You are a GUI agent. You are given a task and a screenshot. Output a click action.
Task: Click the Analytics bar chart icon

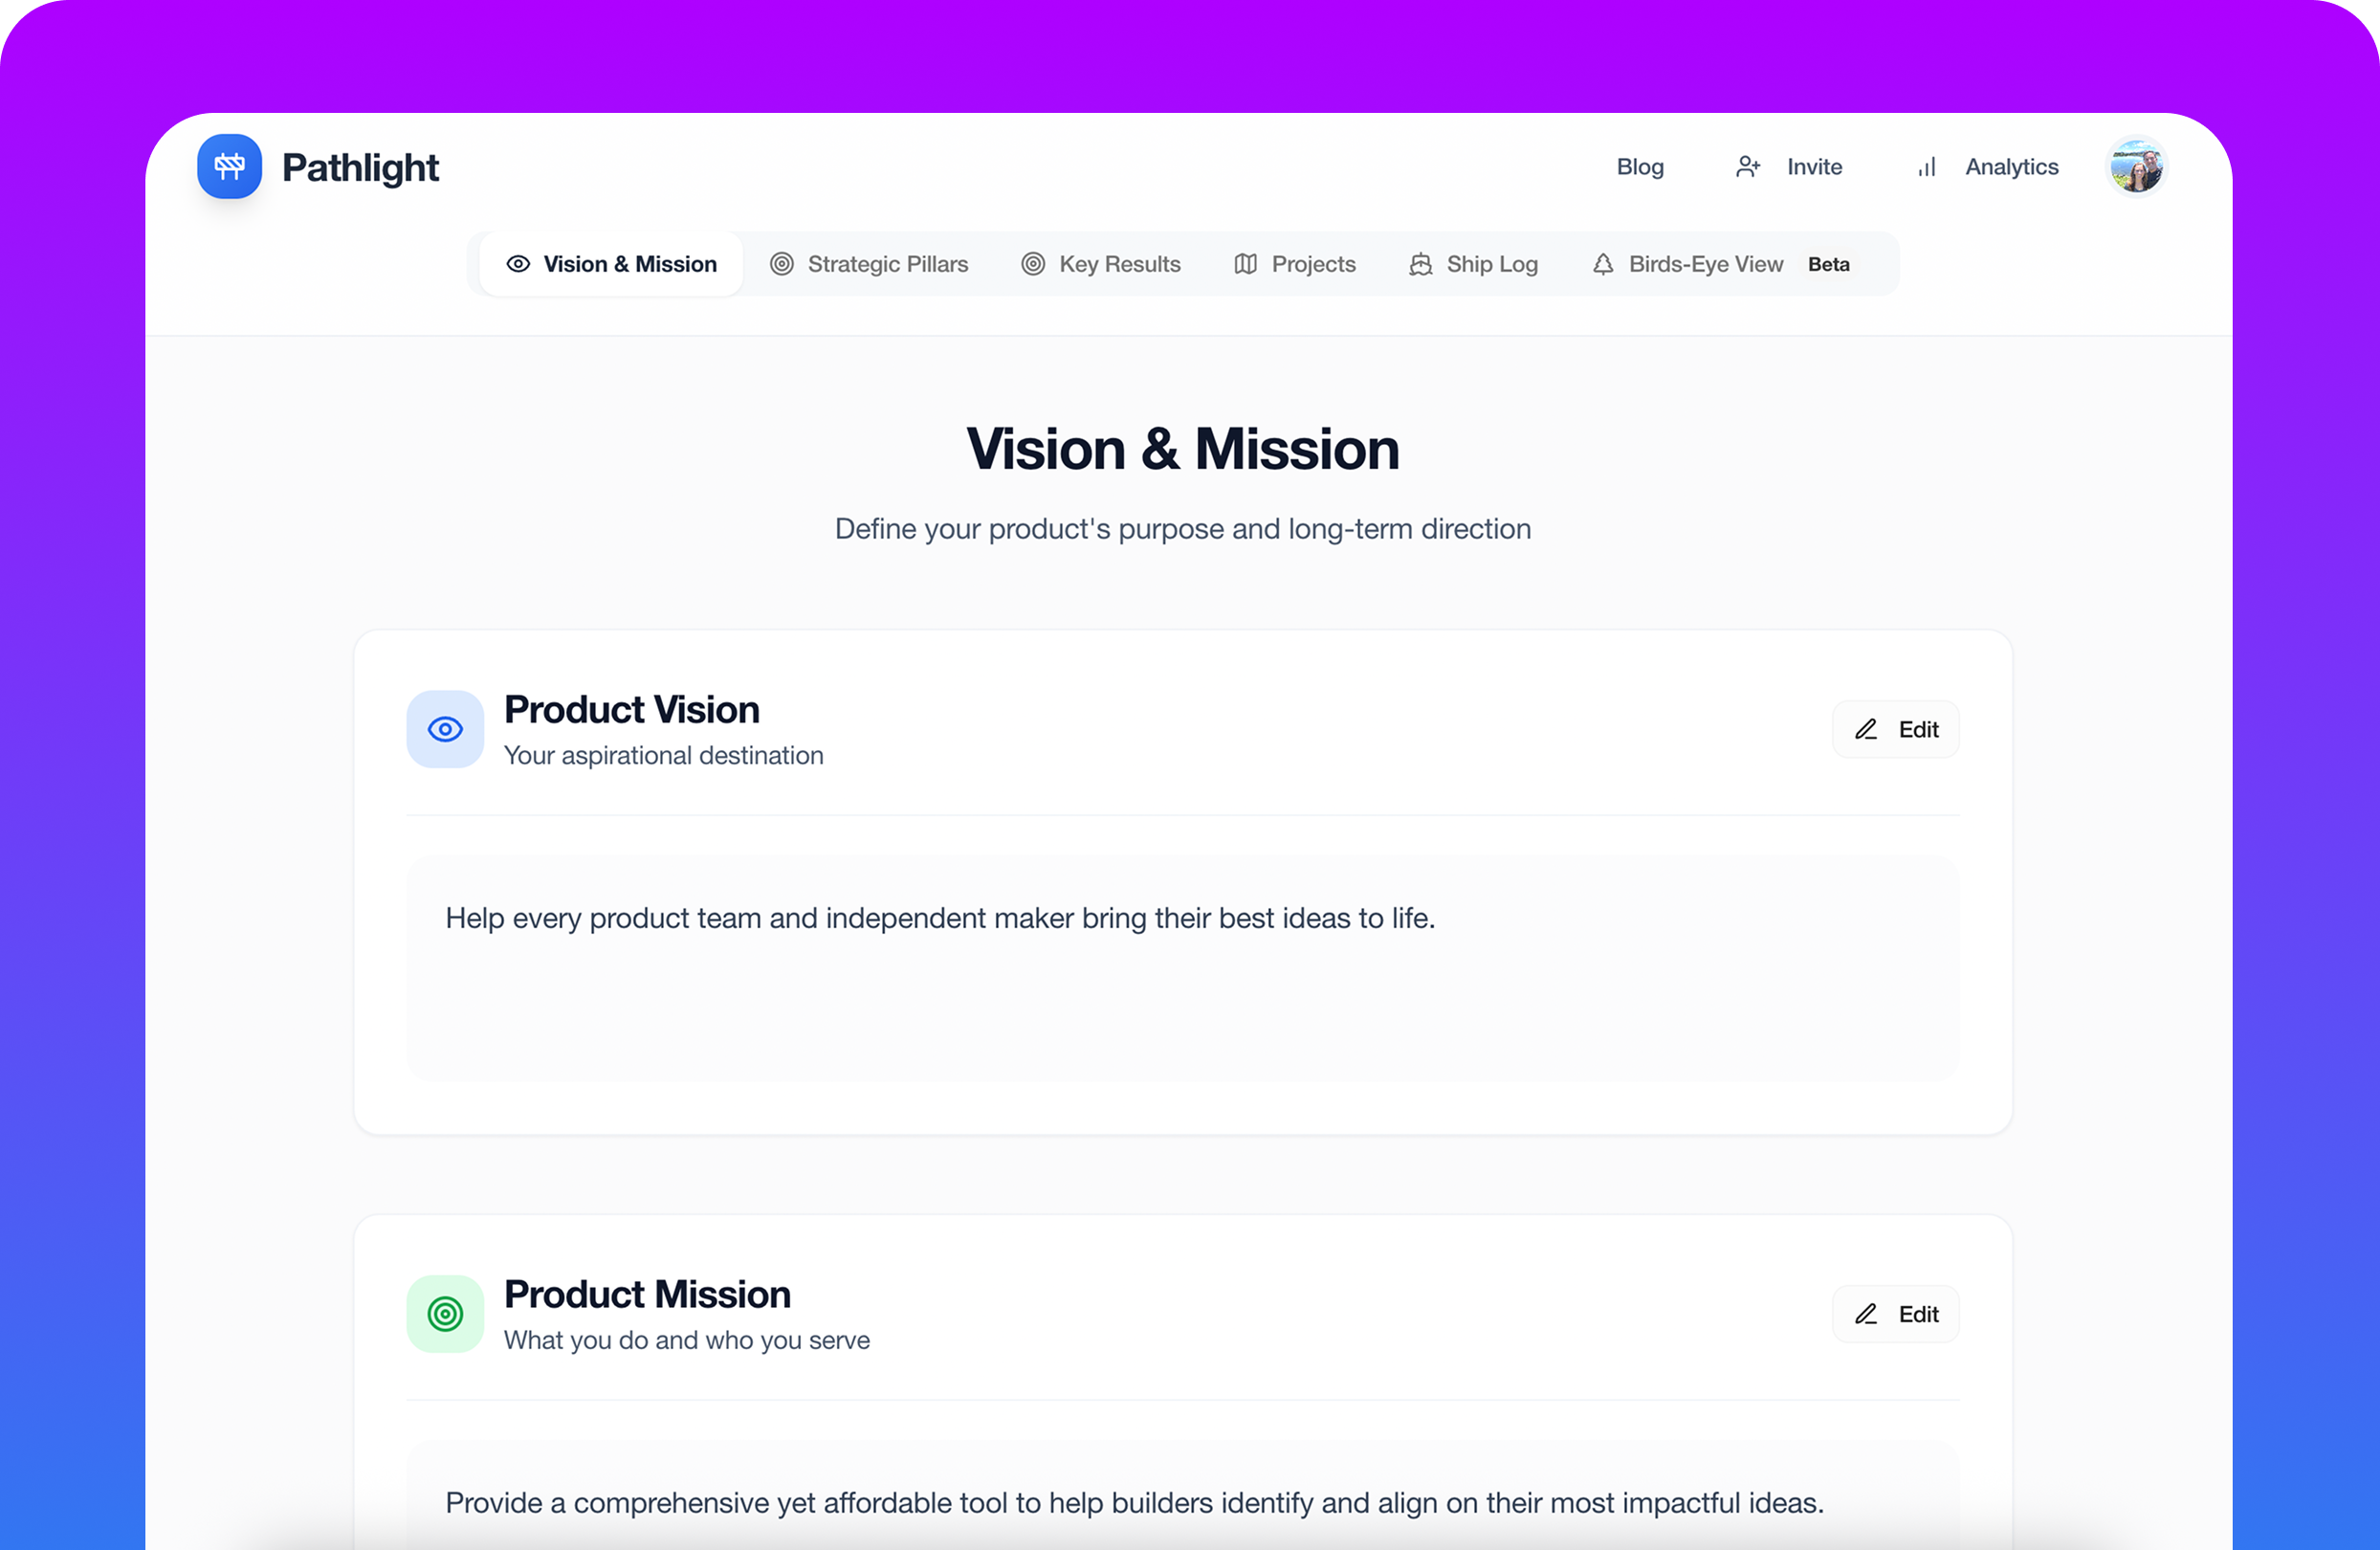pyautogui.click(x=1927, y=167)
